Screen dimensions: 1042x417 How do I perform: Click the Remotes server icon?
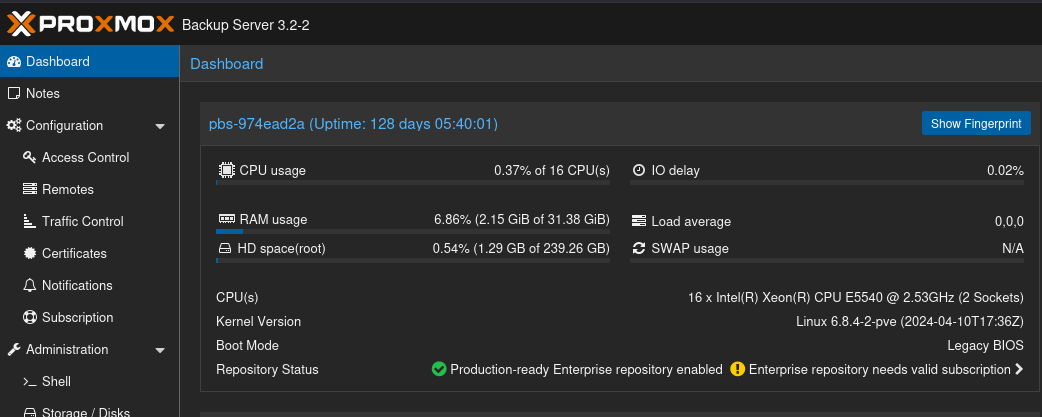point(30,190)
